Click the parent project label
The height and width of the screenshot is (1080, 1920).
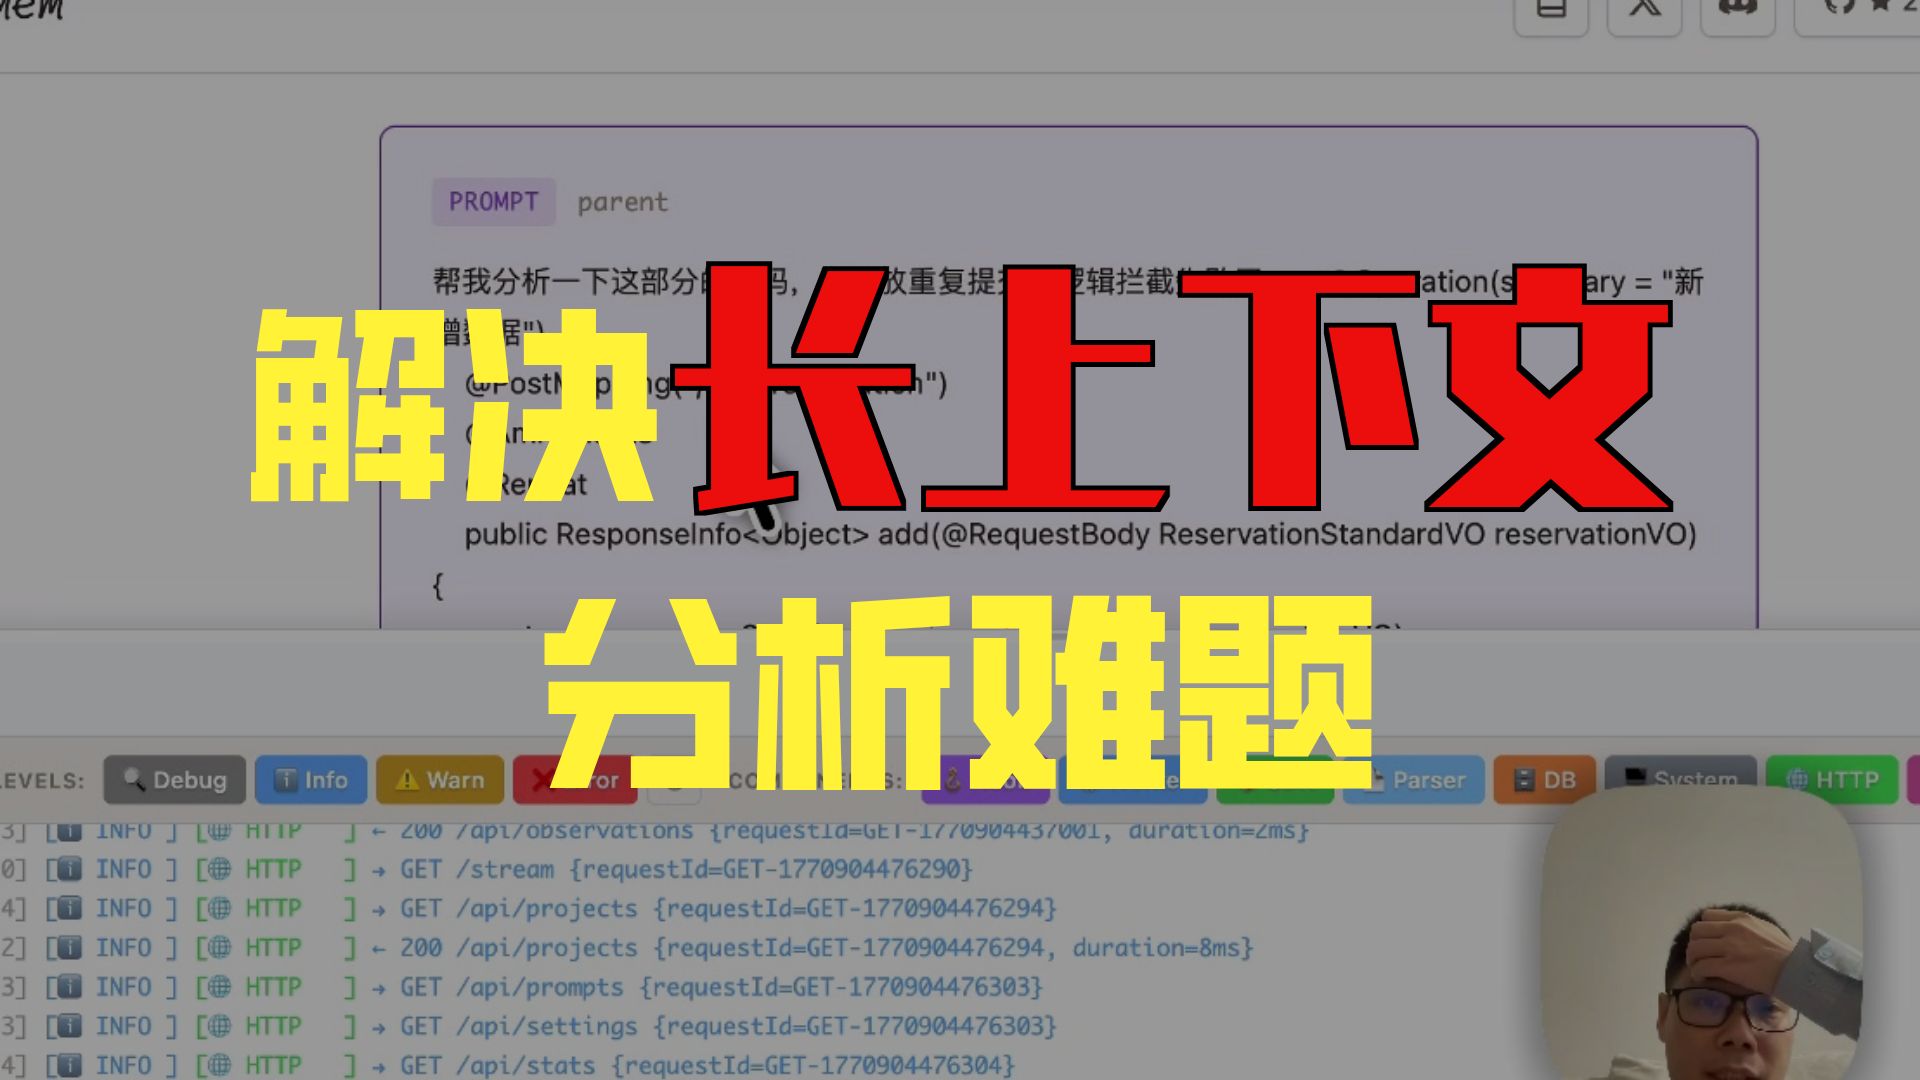(x=622, y=203)
